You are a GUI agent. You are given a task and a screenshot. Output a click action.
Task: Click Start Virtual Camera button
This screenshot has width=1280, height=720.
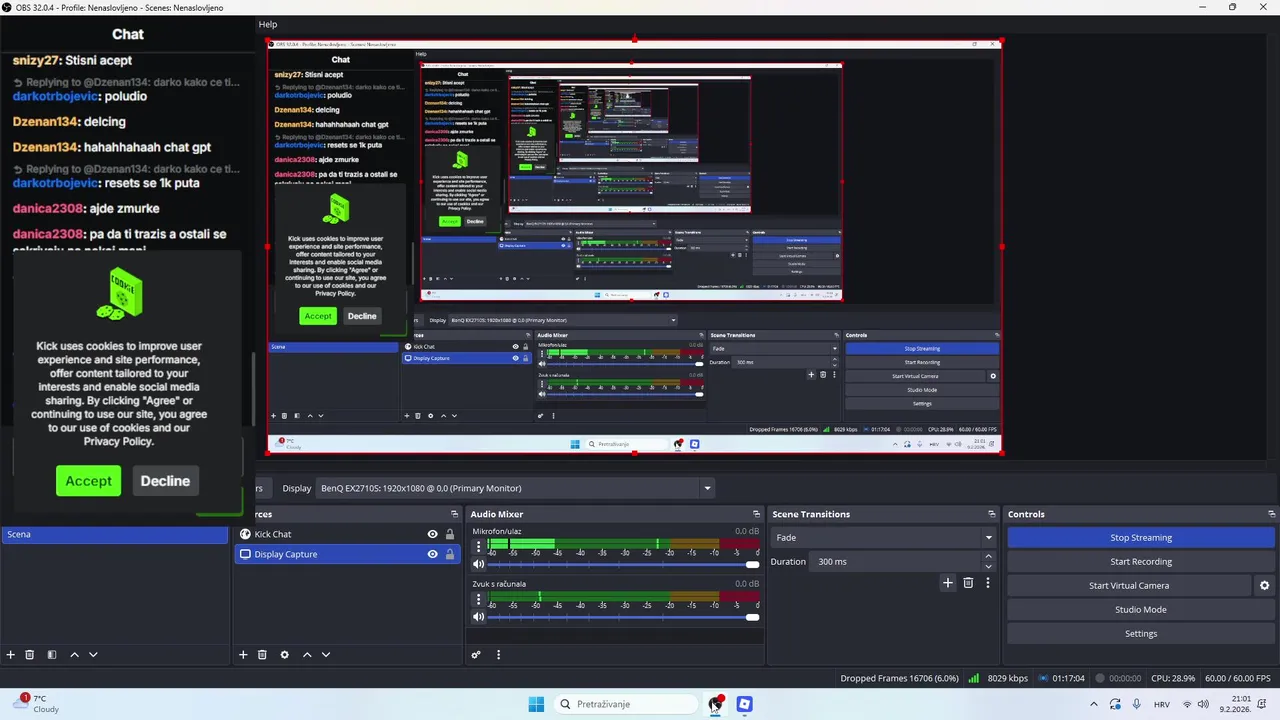(x=1129, y=585)
